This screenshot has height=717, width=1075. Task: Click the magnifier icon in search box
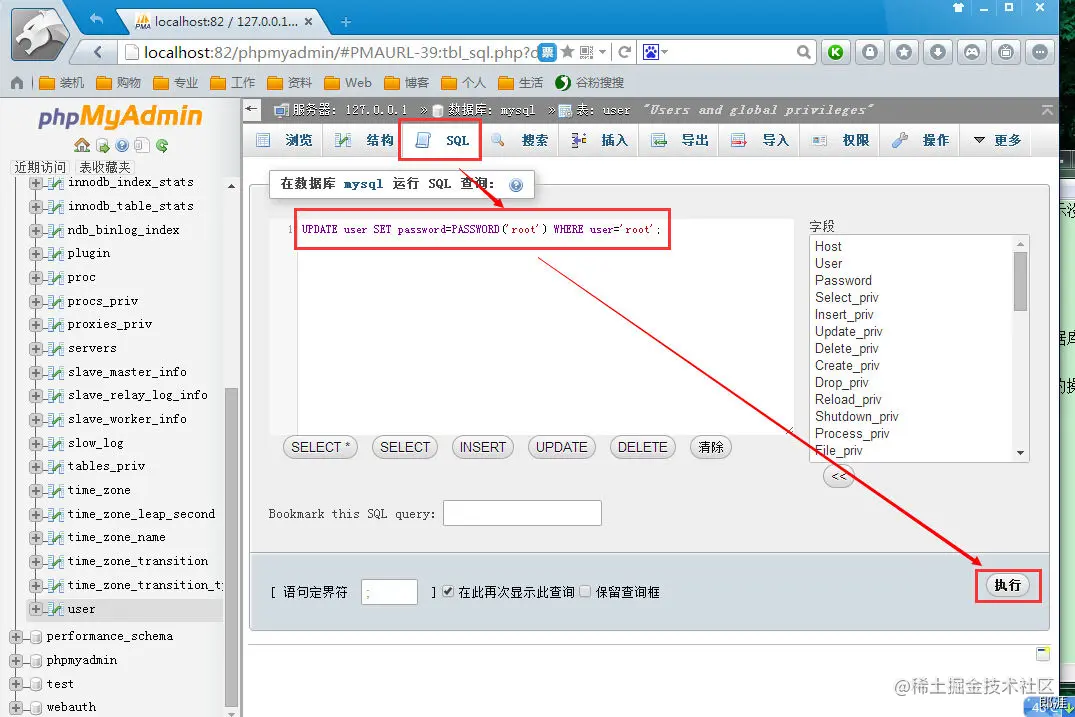tap(803, 52)
